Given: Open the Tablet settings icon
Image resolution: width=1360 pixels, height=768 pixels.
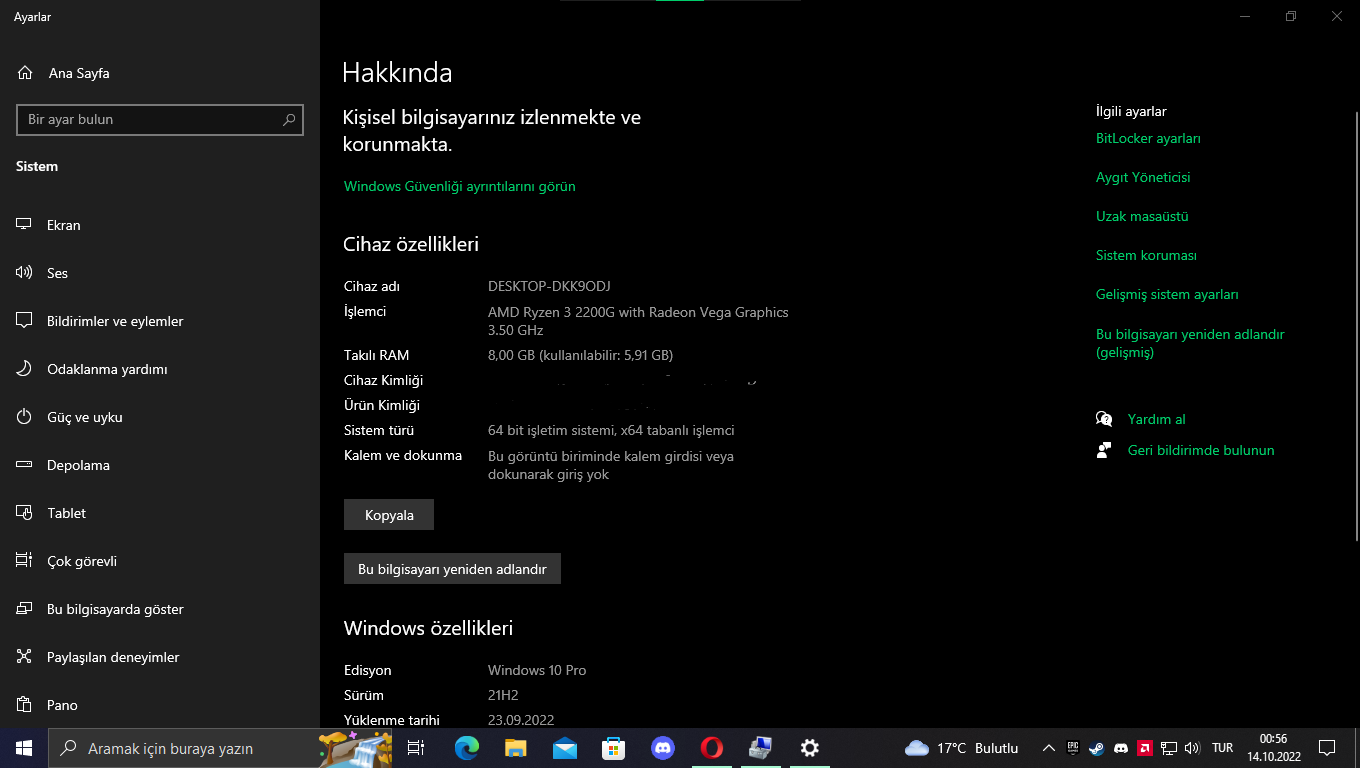Looking at the screenshot, I should point(24,513).
